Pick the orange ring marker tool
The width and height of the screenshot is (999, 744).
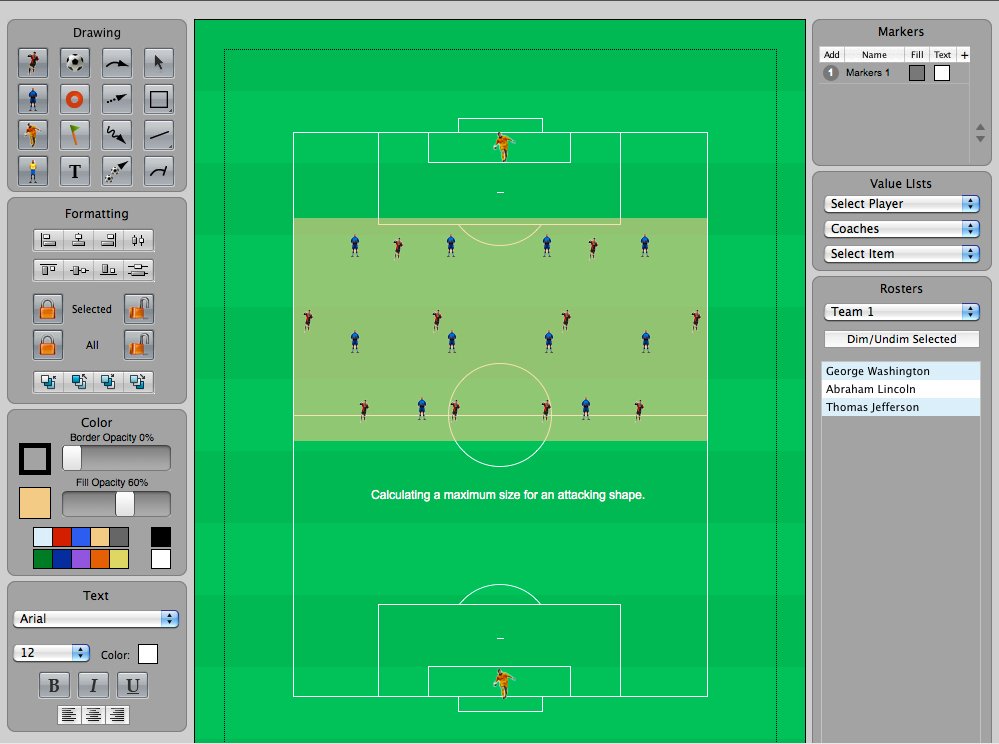coord(75,99)
